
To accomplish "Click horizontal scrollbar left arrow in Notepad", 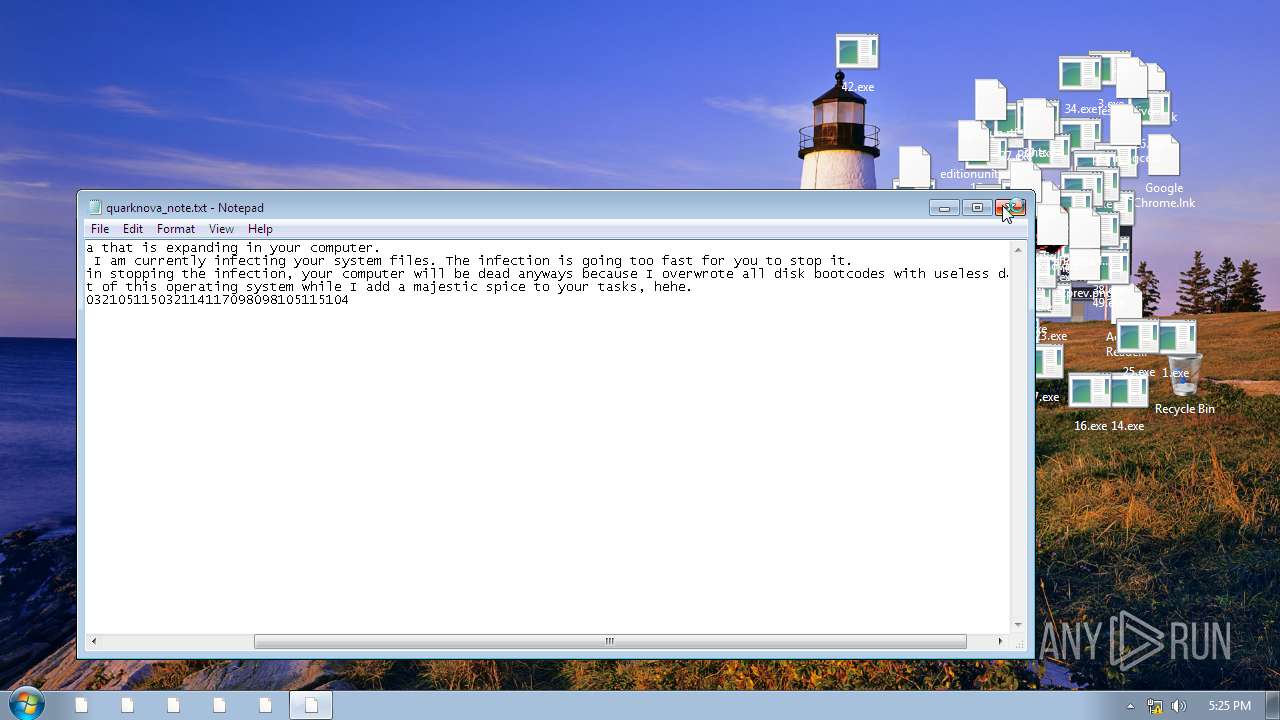I will [x=94, y=641].
